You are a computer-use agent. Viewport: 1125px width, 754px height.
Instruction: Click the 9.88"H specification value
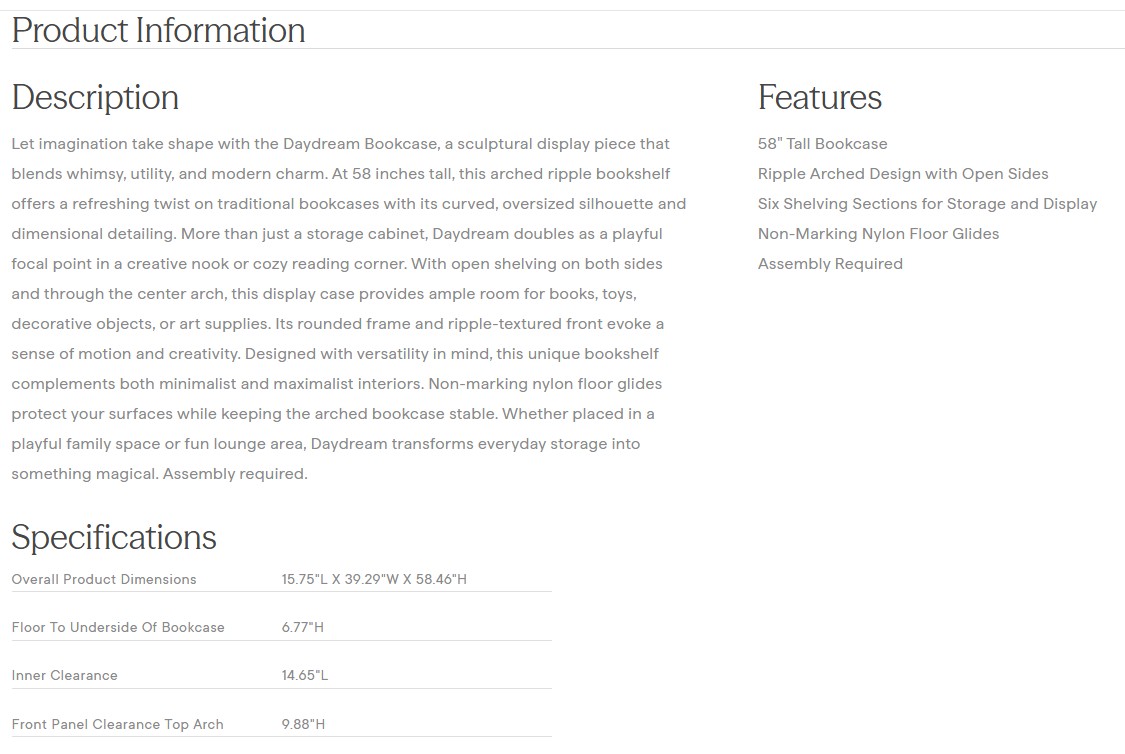303,724
